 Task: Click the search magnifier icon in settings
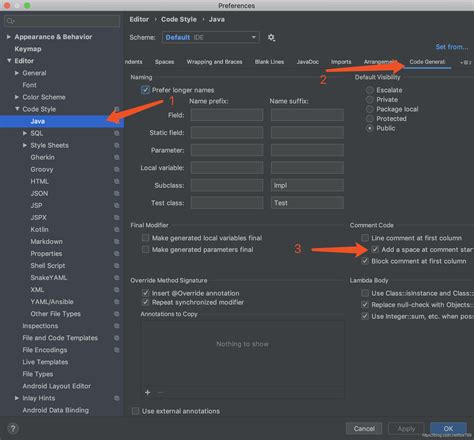[10, 21]
